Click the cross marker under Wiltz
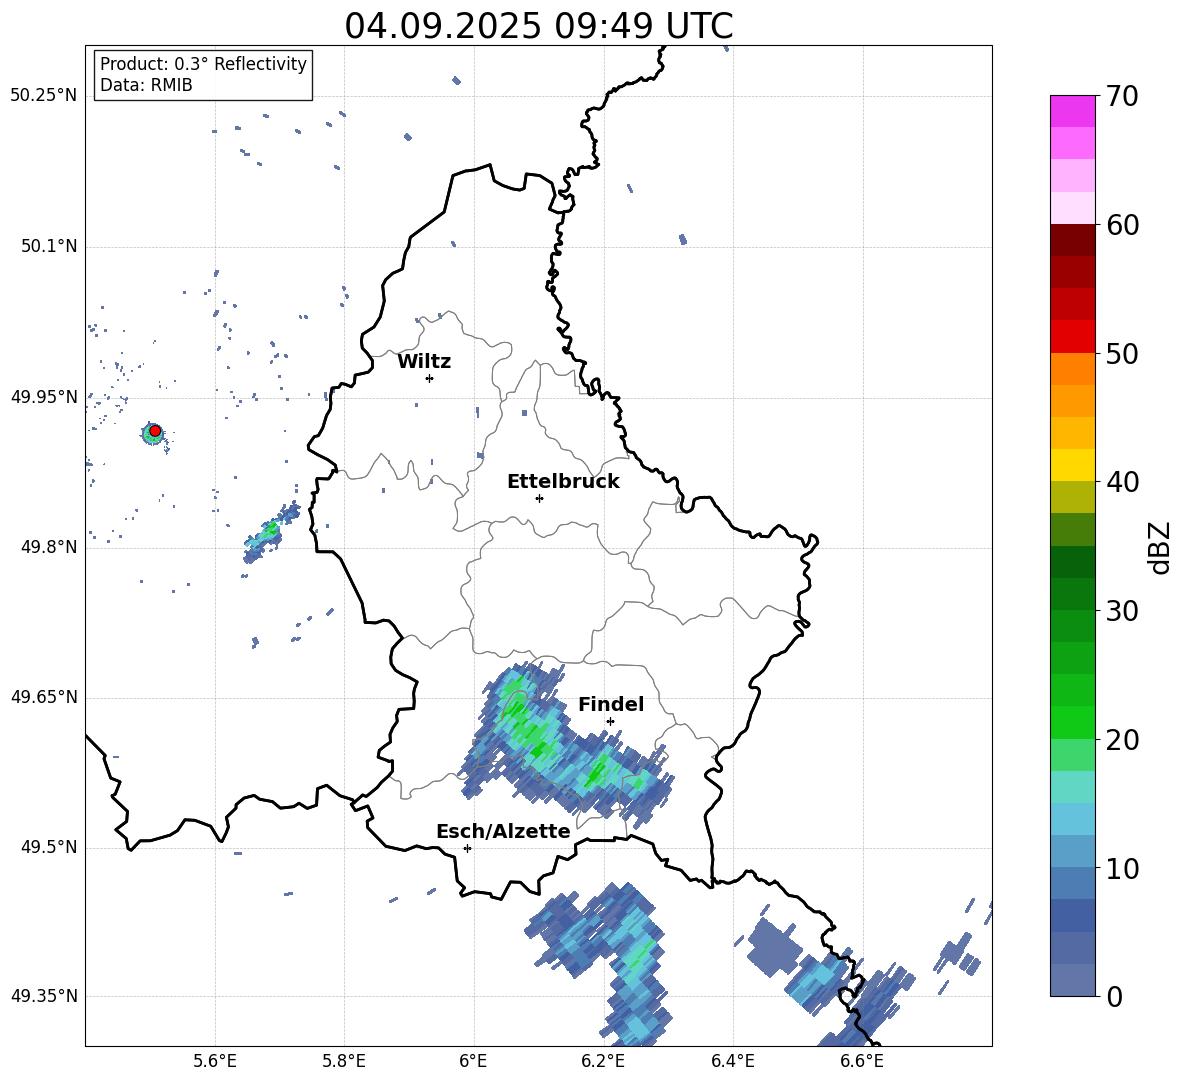The image size is (1184, 1081). click(x=430, y=378)
